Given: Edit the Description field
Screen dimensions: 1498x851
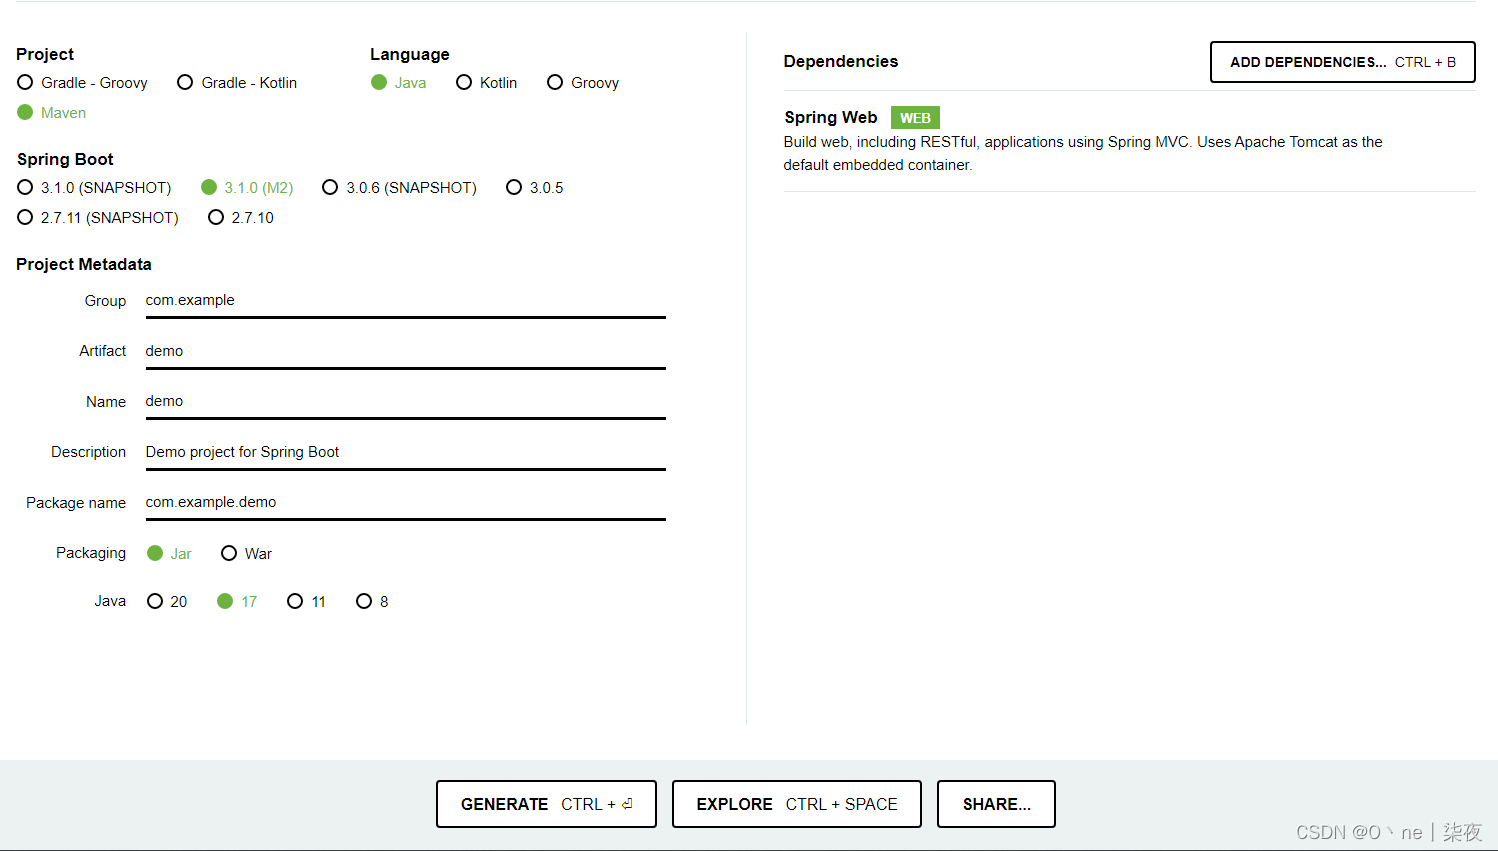Looking at the screenshot, I should coord(406,453).
